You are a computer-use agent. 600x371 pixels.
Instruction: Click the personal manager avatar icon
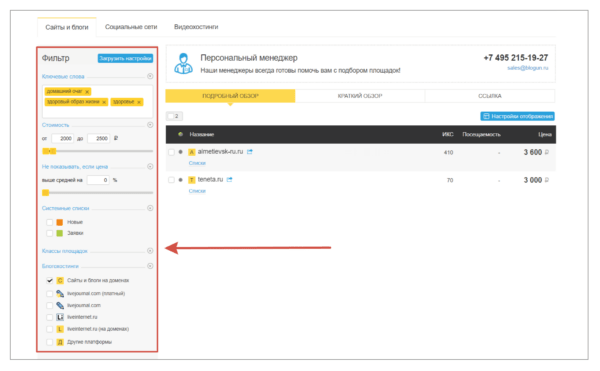coord(183,63)
